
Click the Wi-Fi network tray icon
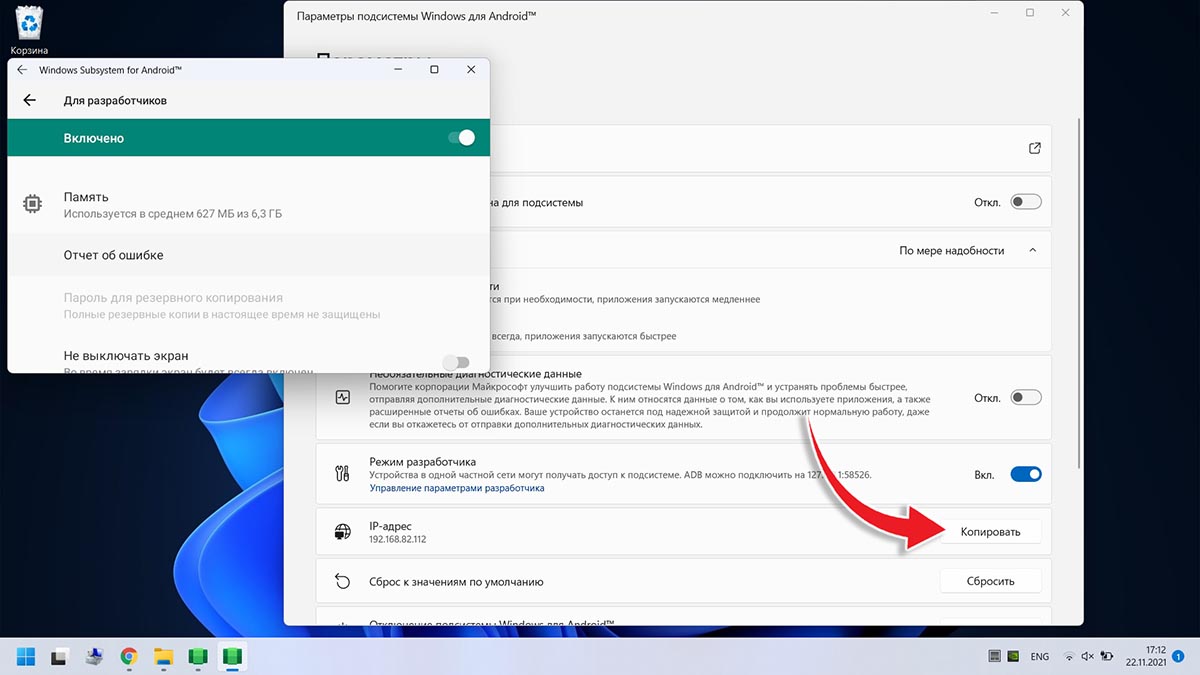pos(1069,657)
